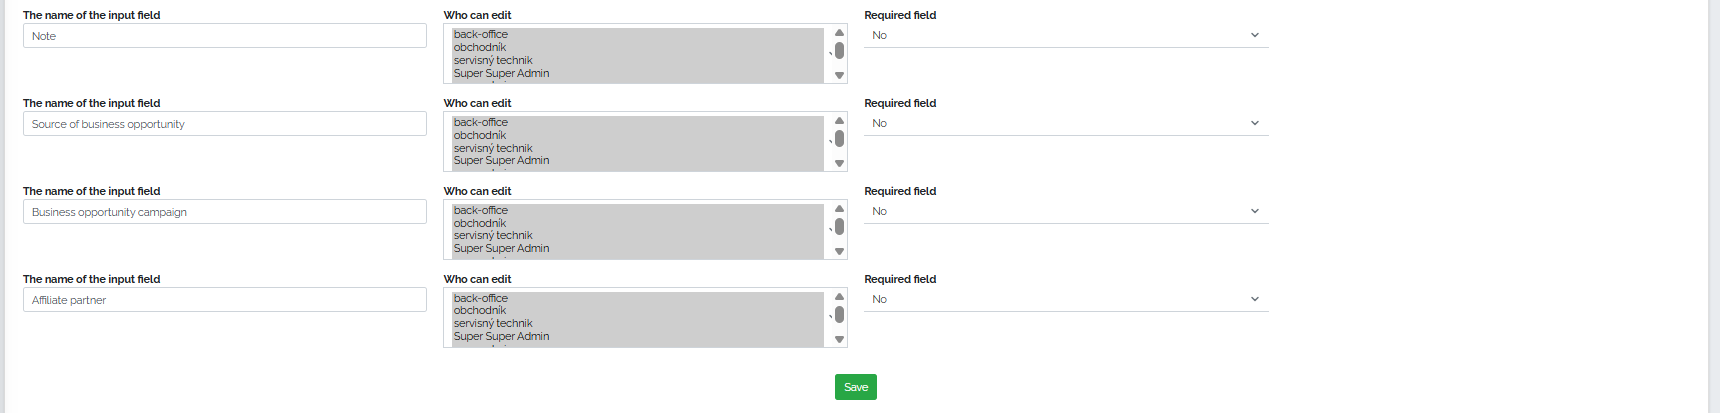
Task: Click scroll up arrow in Note's Who can edit list
Action: (839, 33)
